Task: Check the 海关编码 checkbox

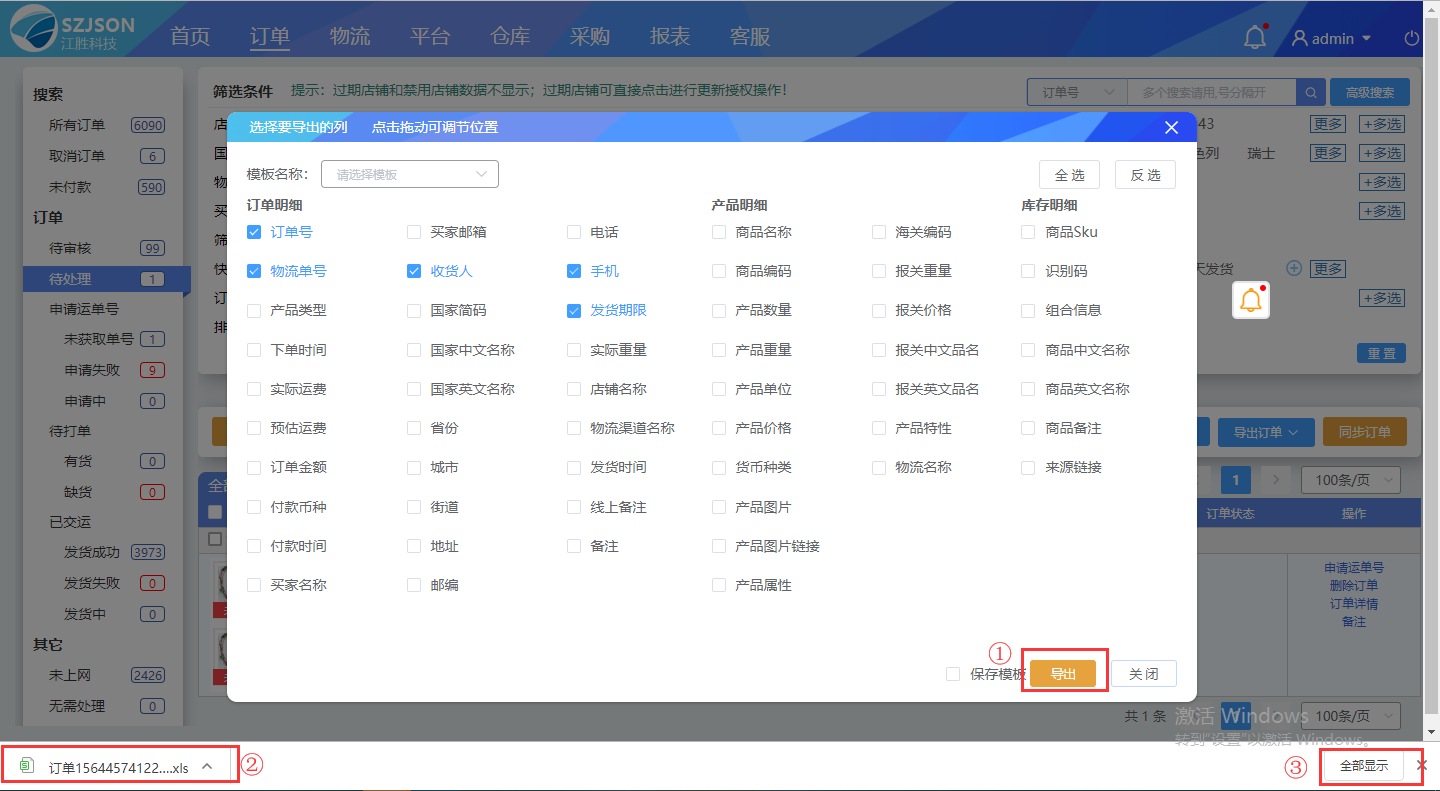Action: click(x=879, y=232)
